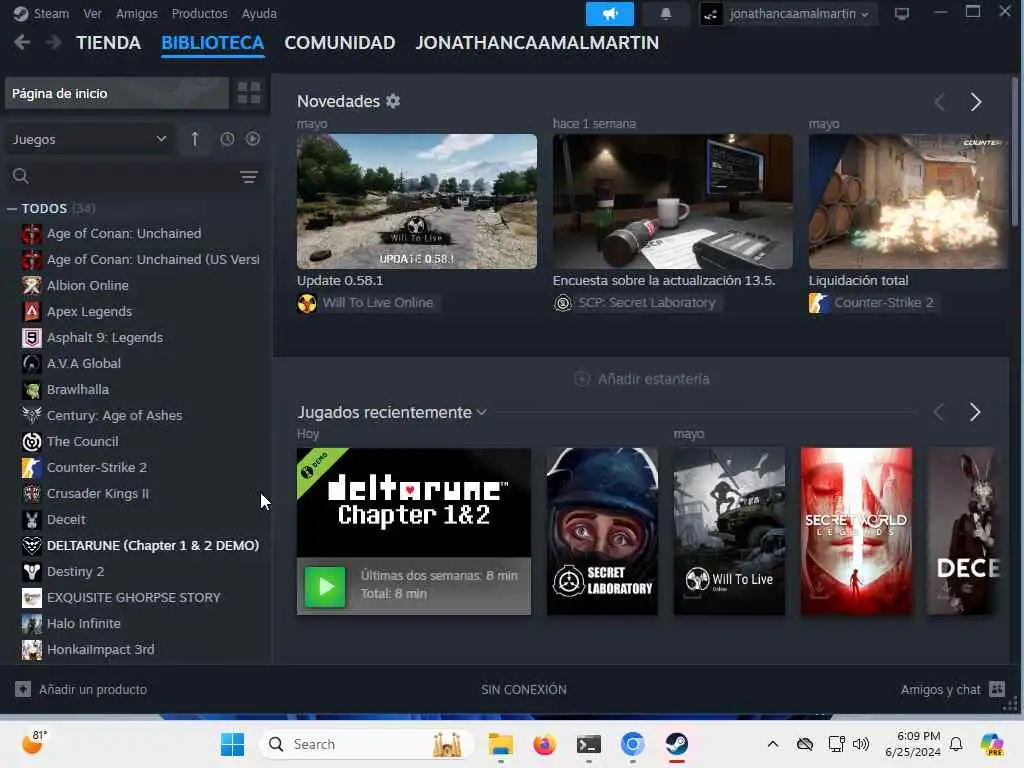Select DELTARUNE (Chapter 1 & 2 DEMO)

tap(153, 545)
